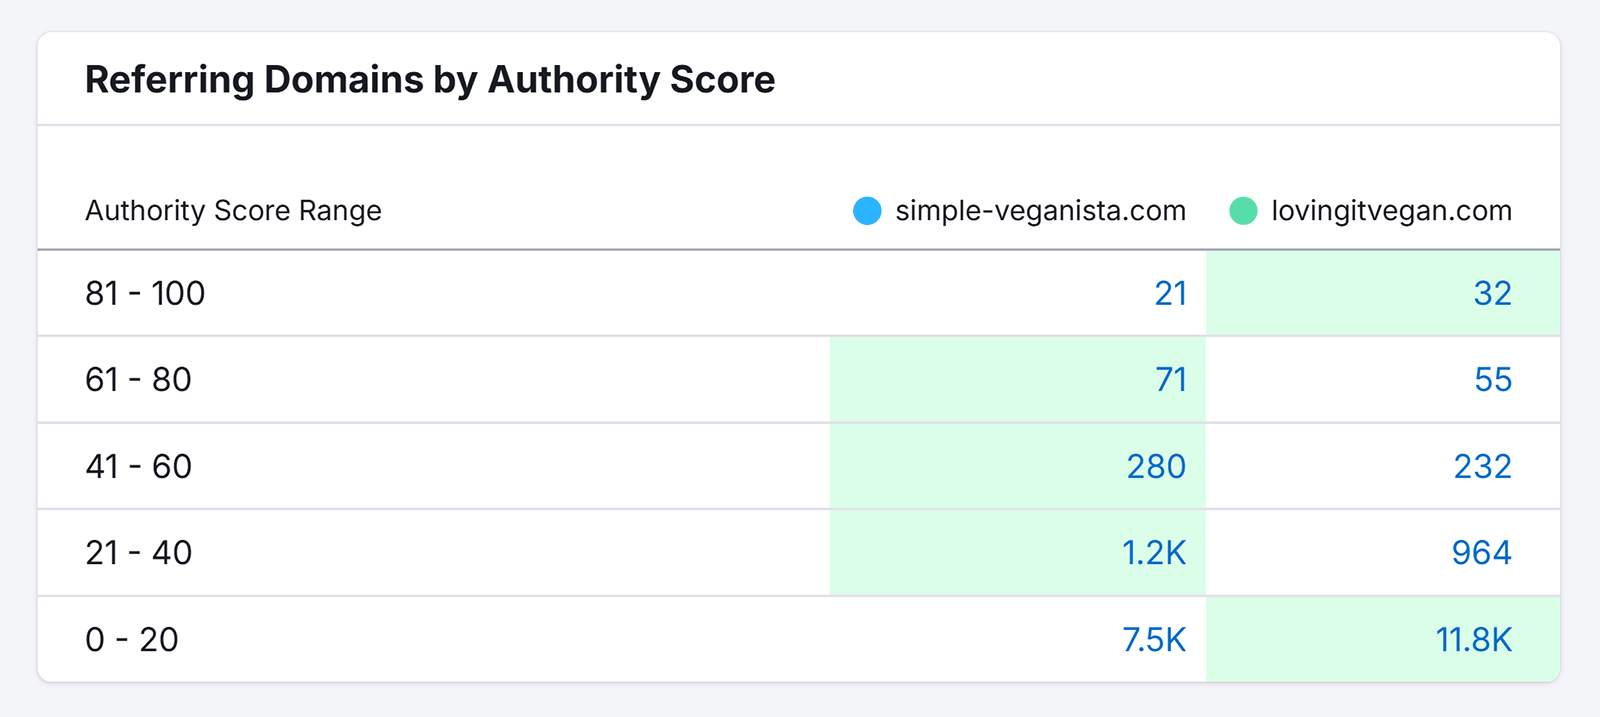Click the Referring Domains by Authority Score title
Viewport: 1600px width, 717px height.
[430, 80]
